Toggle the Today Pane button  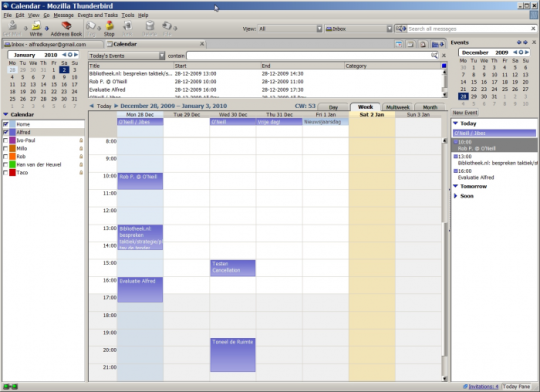[516, 386]
